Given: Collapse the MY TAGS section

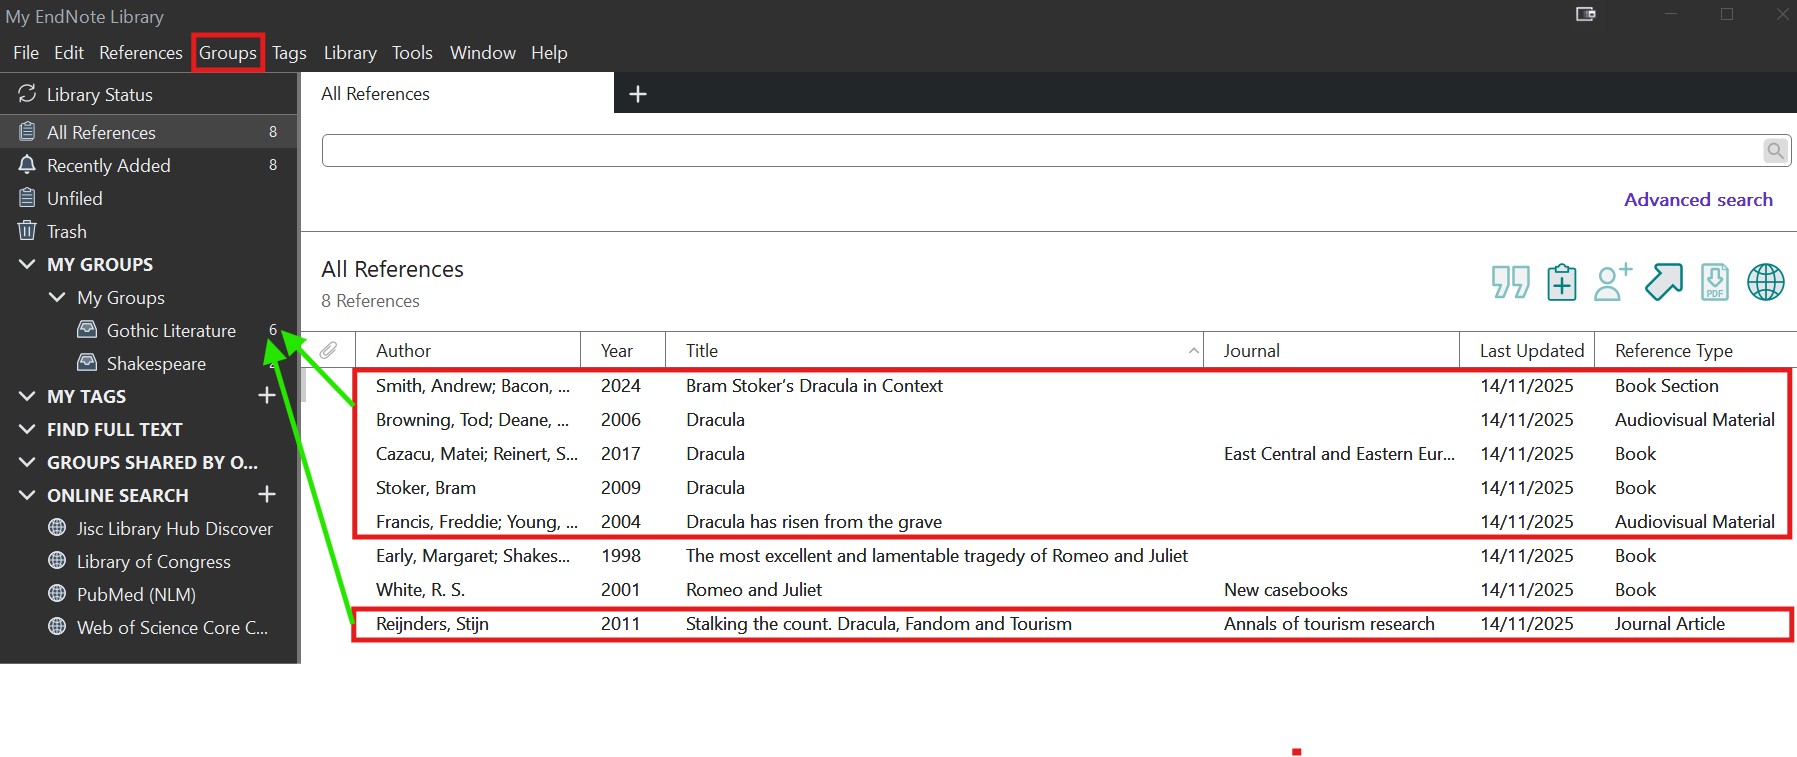Looking at the screenshot, I should click(x=27, y=396).
